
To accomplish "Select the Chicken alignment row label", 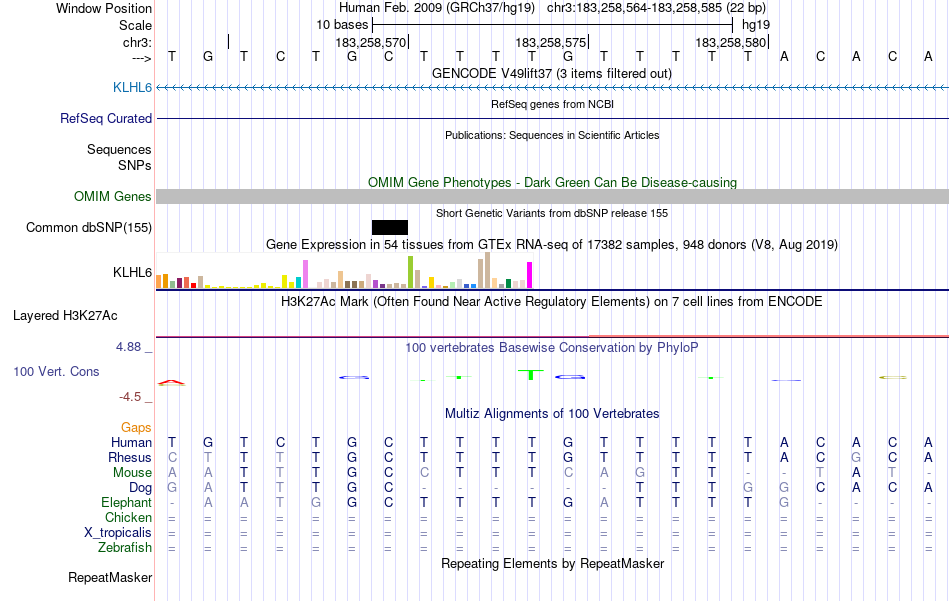I will tap(128, 517).
